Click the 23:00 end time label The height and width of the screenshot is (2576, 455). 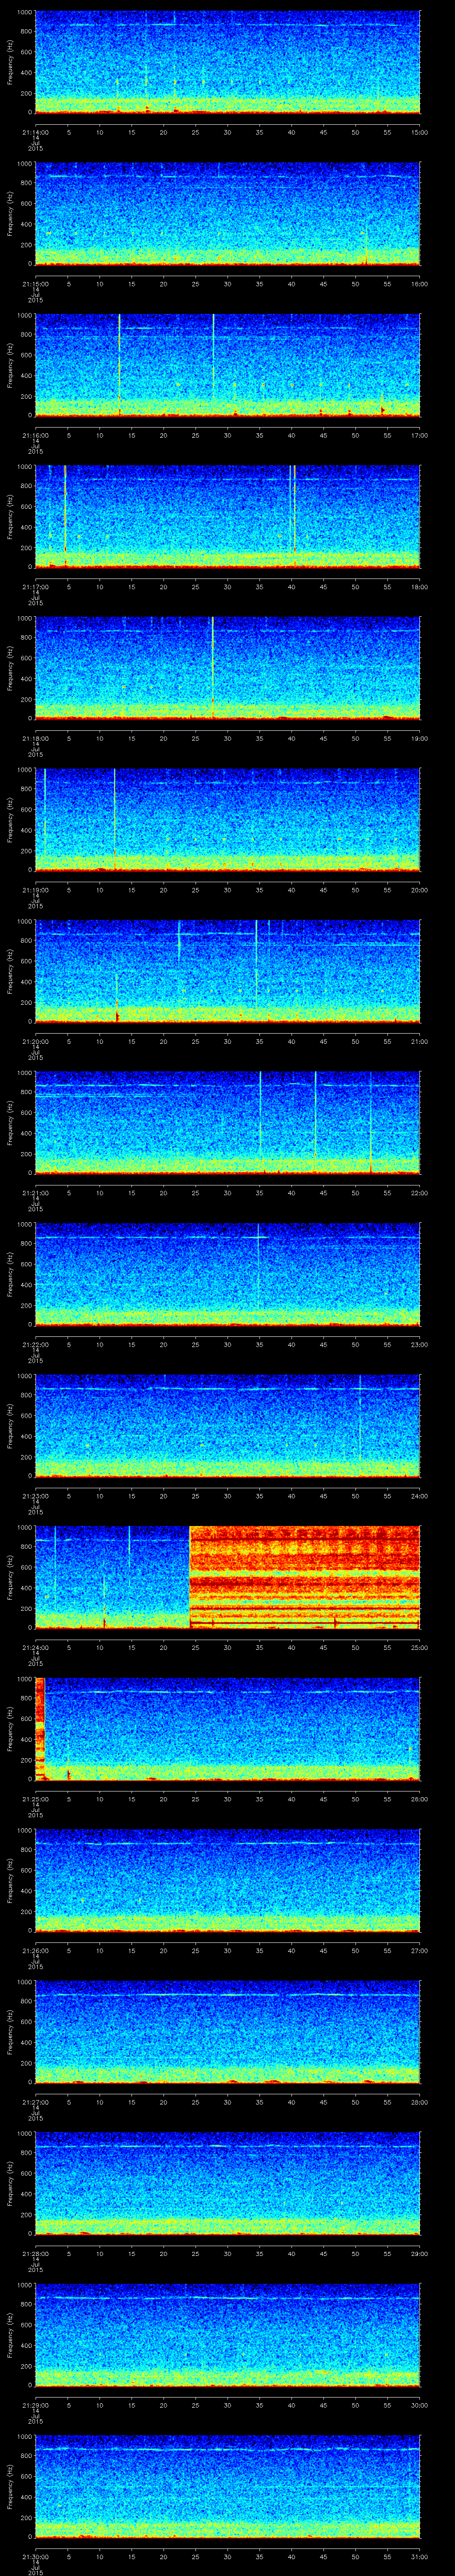tap(420, 1344)
